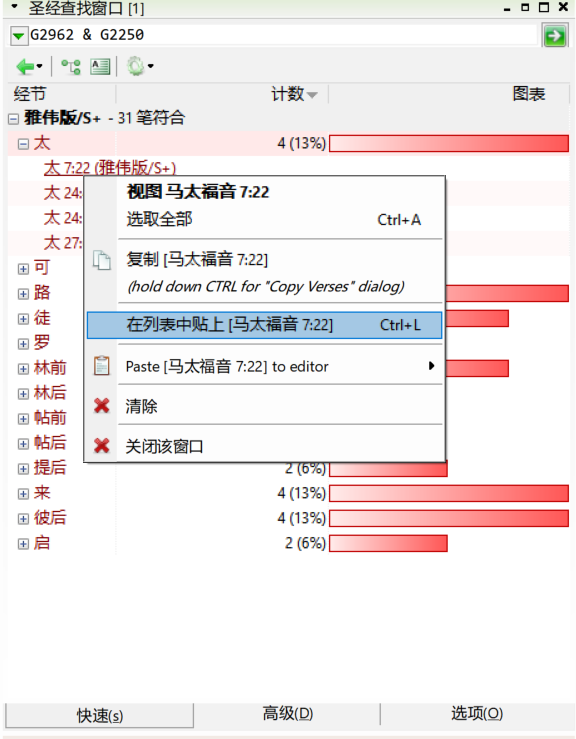Collapse the 太 book node
Image resolution: width=576 pixels, height=739 pixels.
coord(23,144)
